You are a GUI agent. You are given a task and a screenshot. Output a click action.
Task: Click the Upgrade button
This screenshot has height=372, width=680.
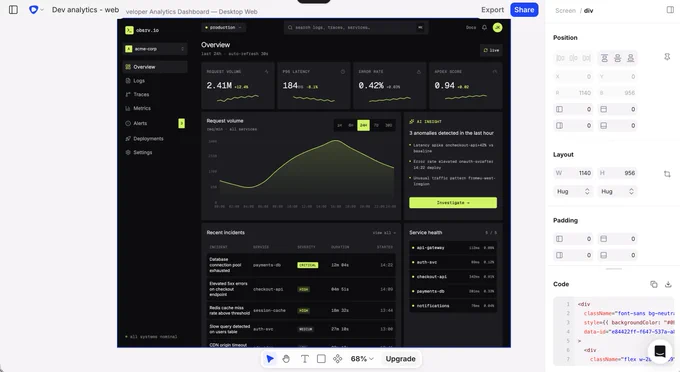point(400,359)
